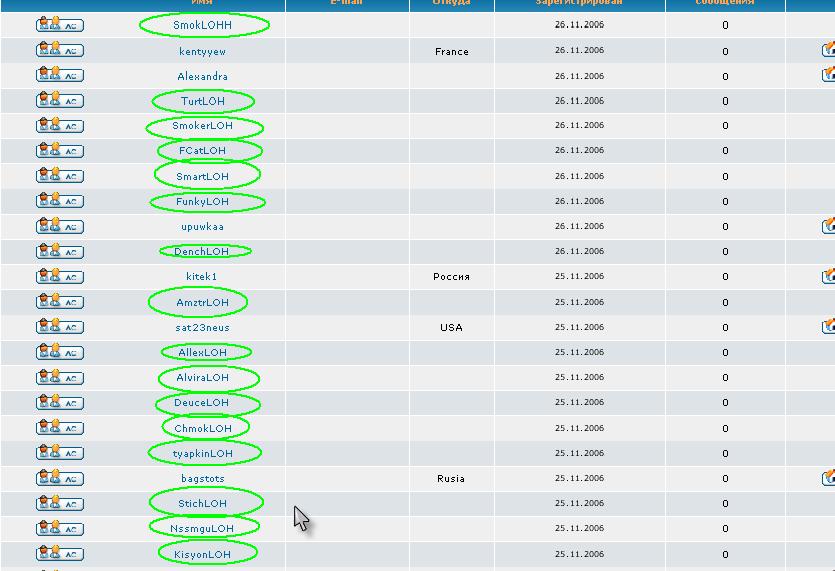Click username link SmokerLOH
Viewport: 835px width, 571px height.
coord(203,126)
